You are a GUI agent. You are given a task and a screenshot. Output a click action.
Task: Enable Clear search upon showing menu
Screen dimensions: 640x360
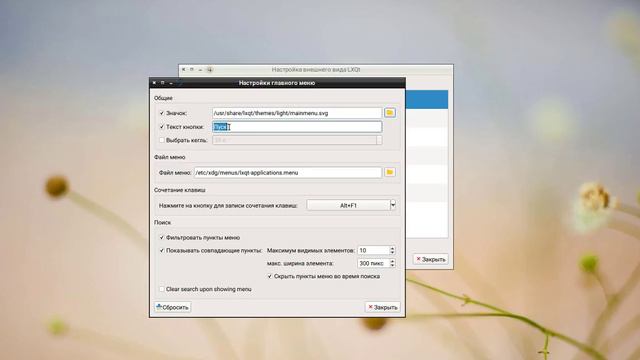(162, 289)
